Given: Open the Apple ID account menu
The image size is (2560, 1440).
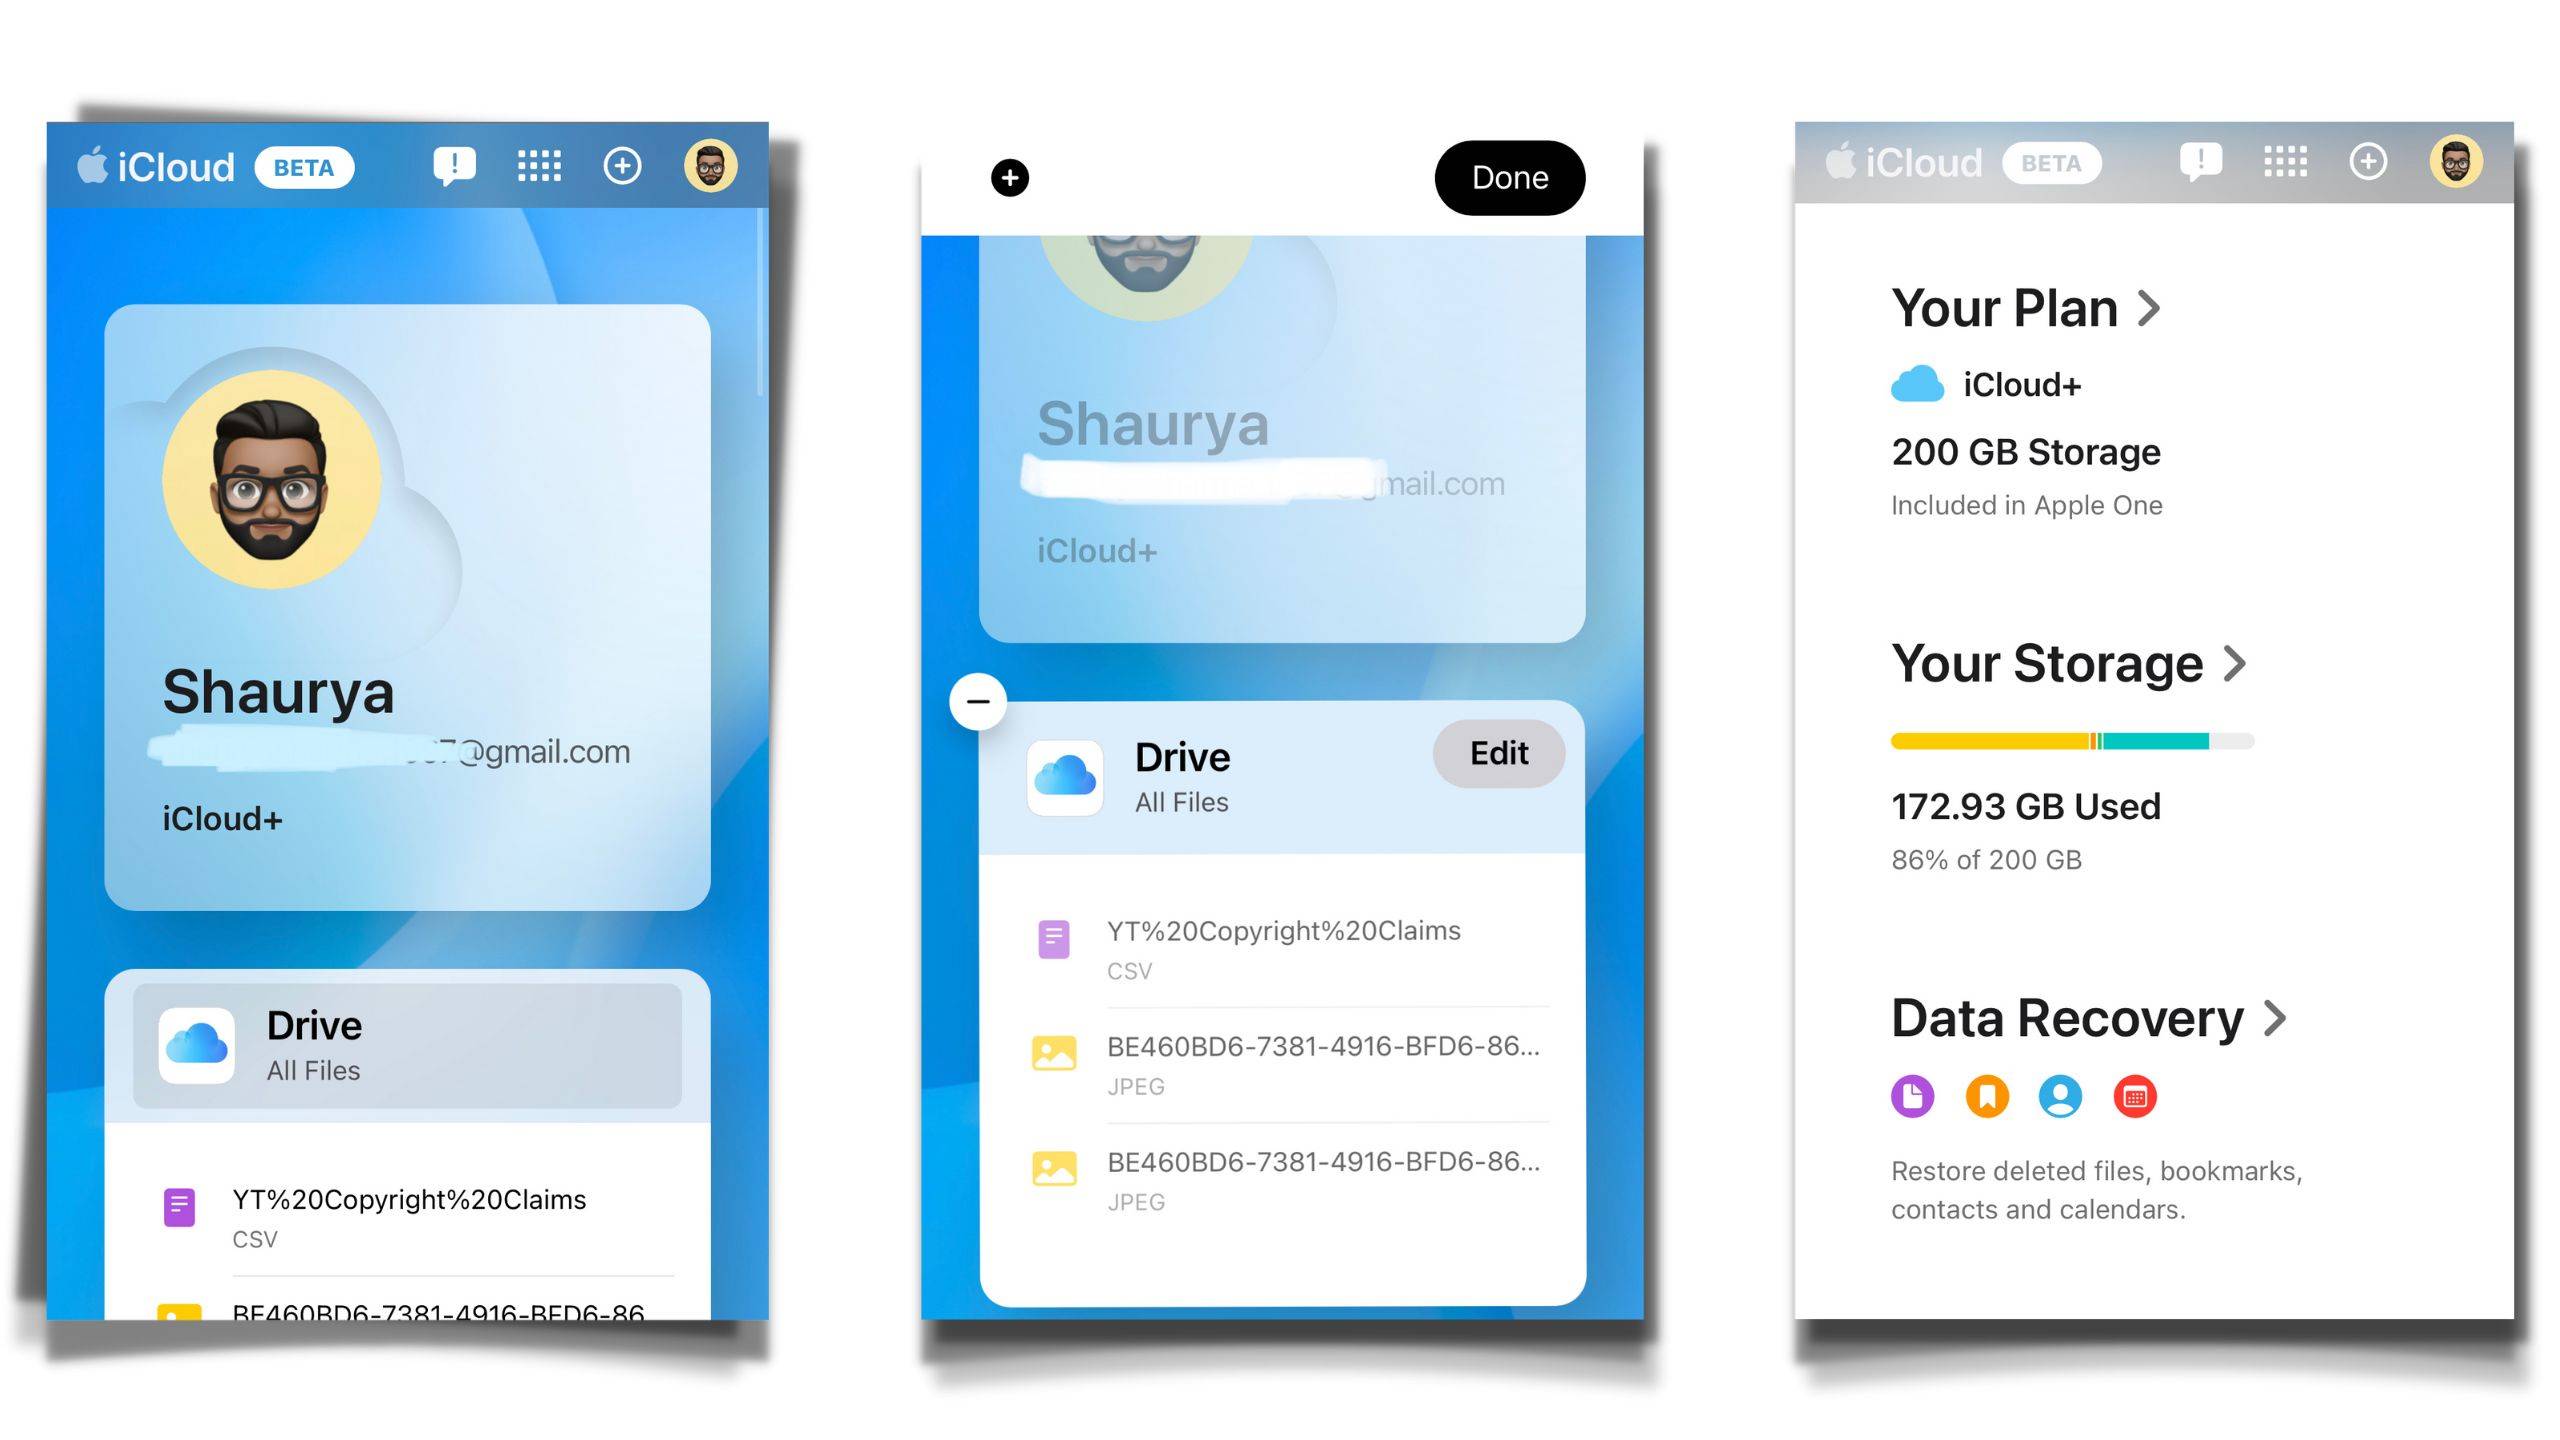Looking at the screenshot, I should (710, 165).
